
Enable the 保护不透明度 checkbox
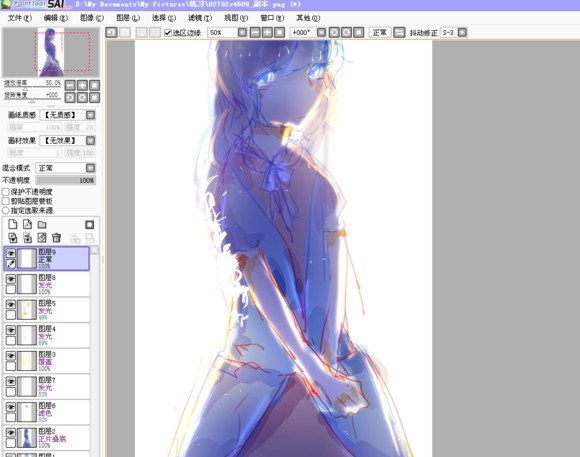pos(6,192)
